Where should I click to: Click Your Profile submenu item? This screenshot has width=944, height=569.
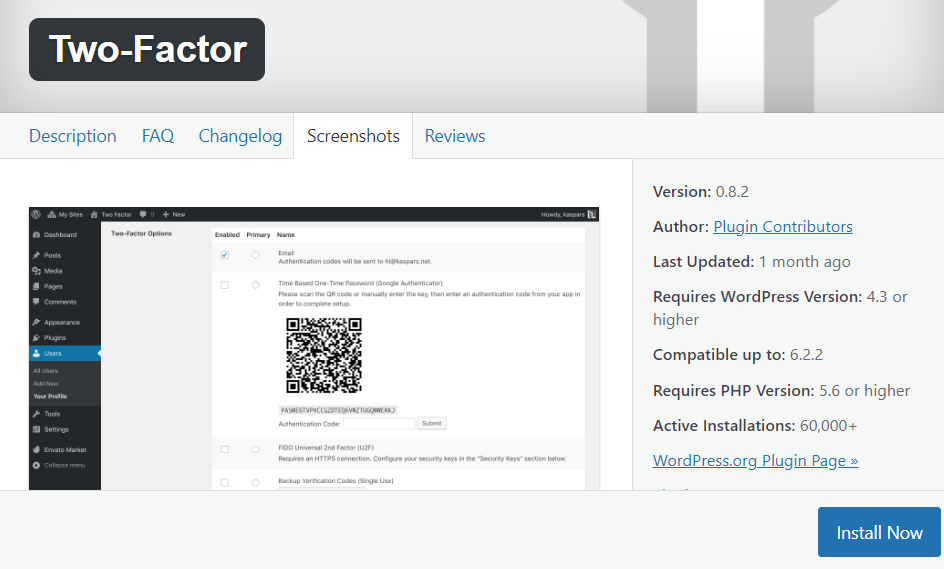[x=50, y=396]
